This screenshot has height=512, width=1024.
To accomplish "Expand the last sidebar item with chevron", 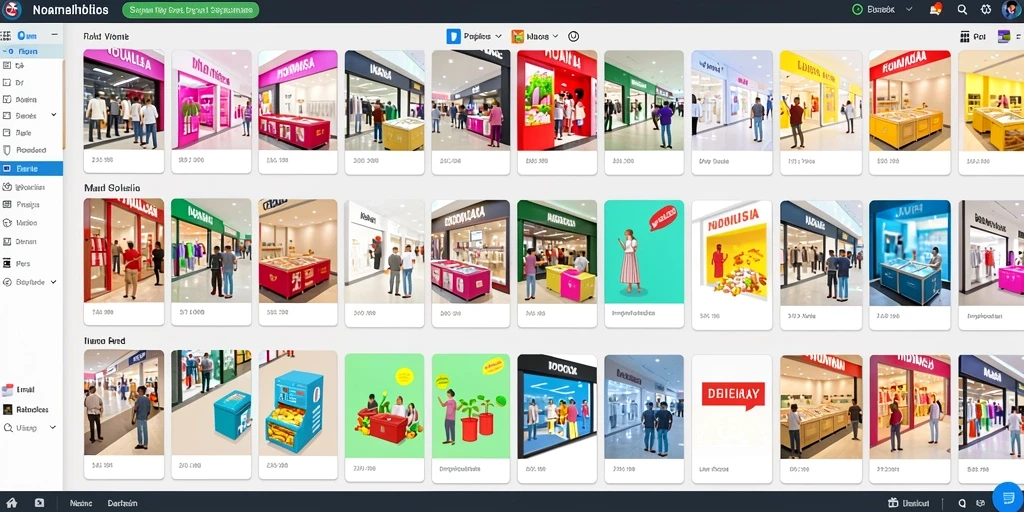I will (x=31, y=428).
